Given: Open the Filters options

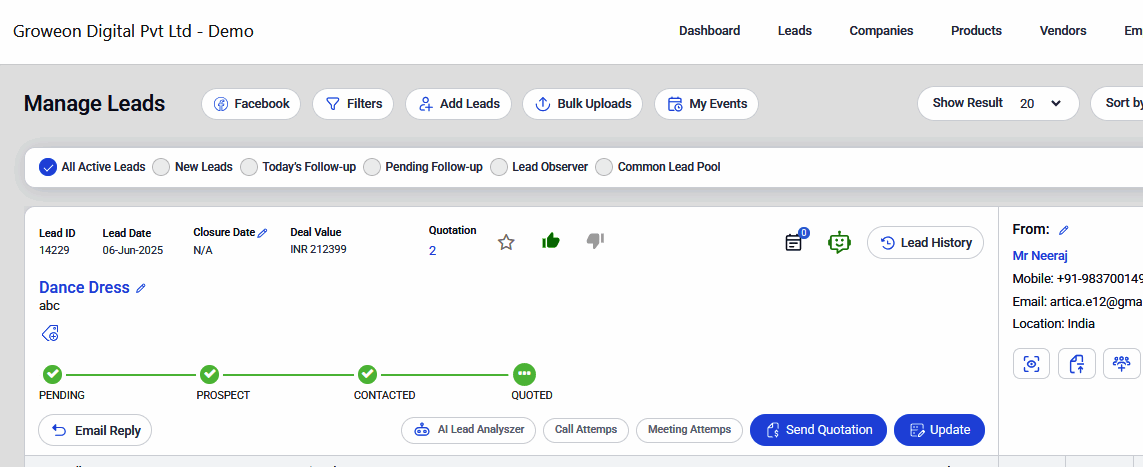Looking at the screenshot, I should pyautogui.click(x=353, y=104).
